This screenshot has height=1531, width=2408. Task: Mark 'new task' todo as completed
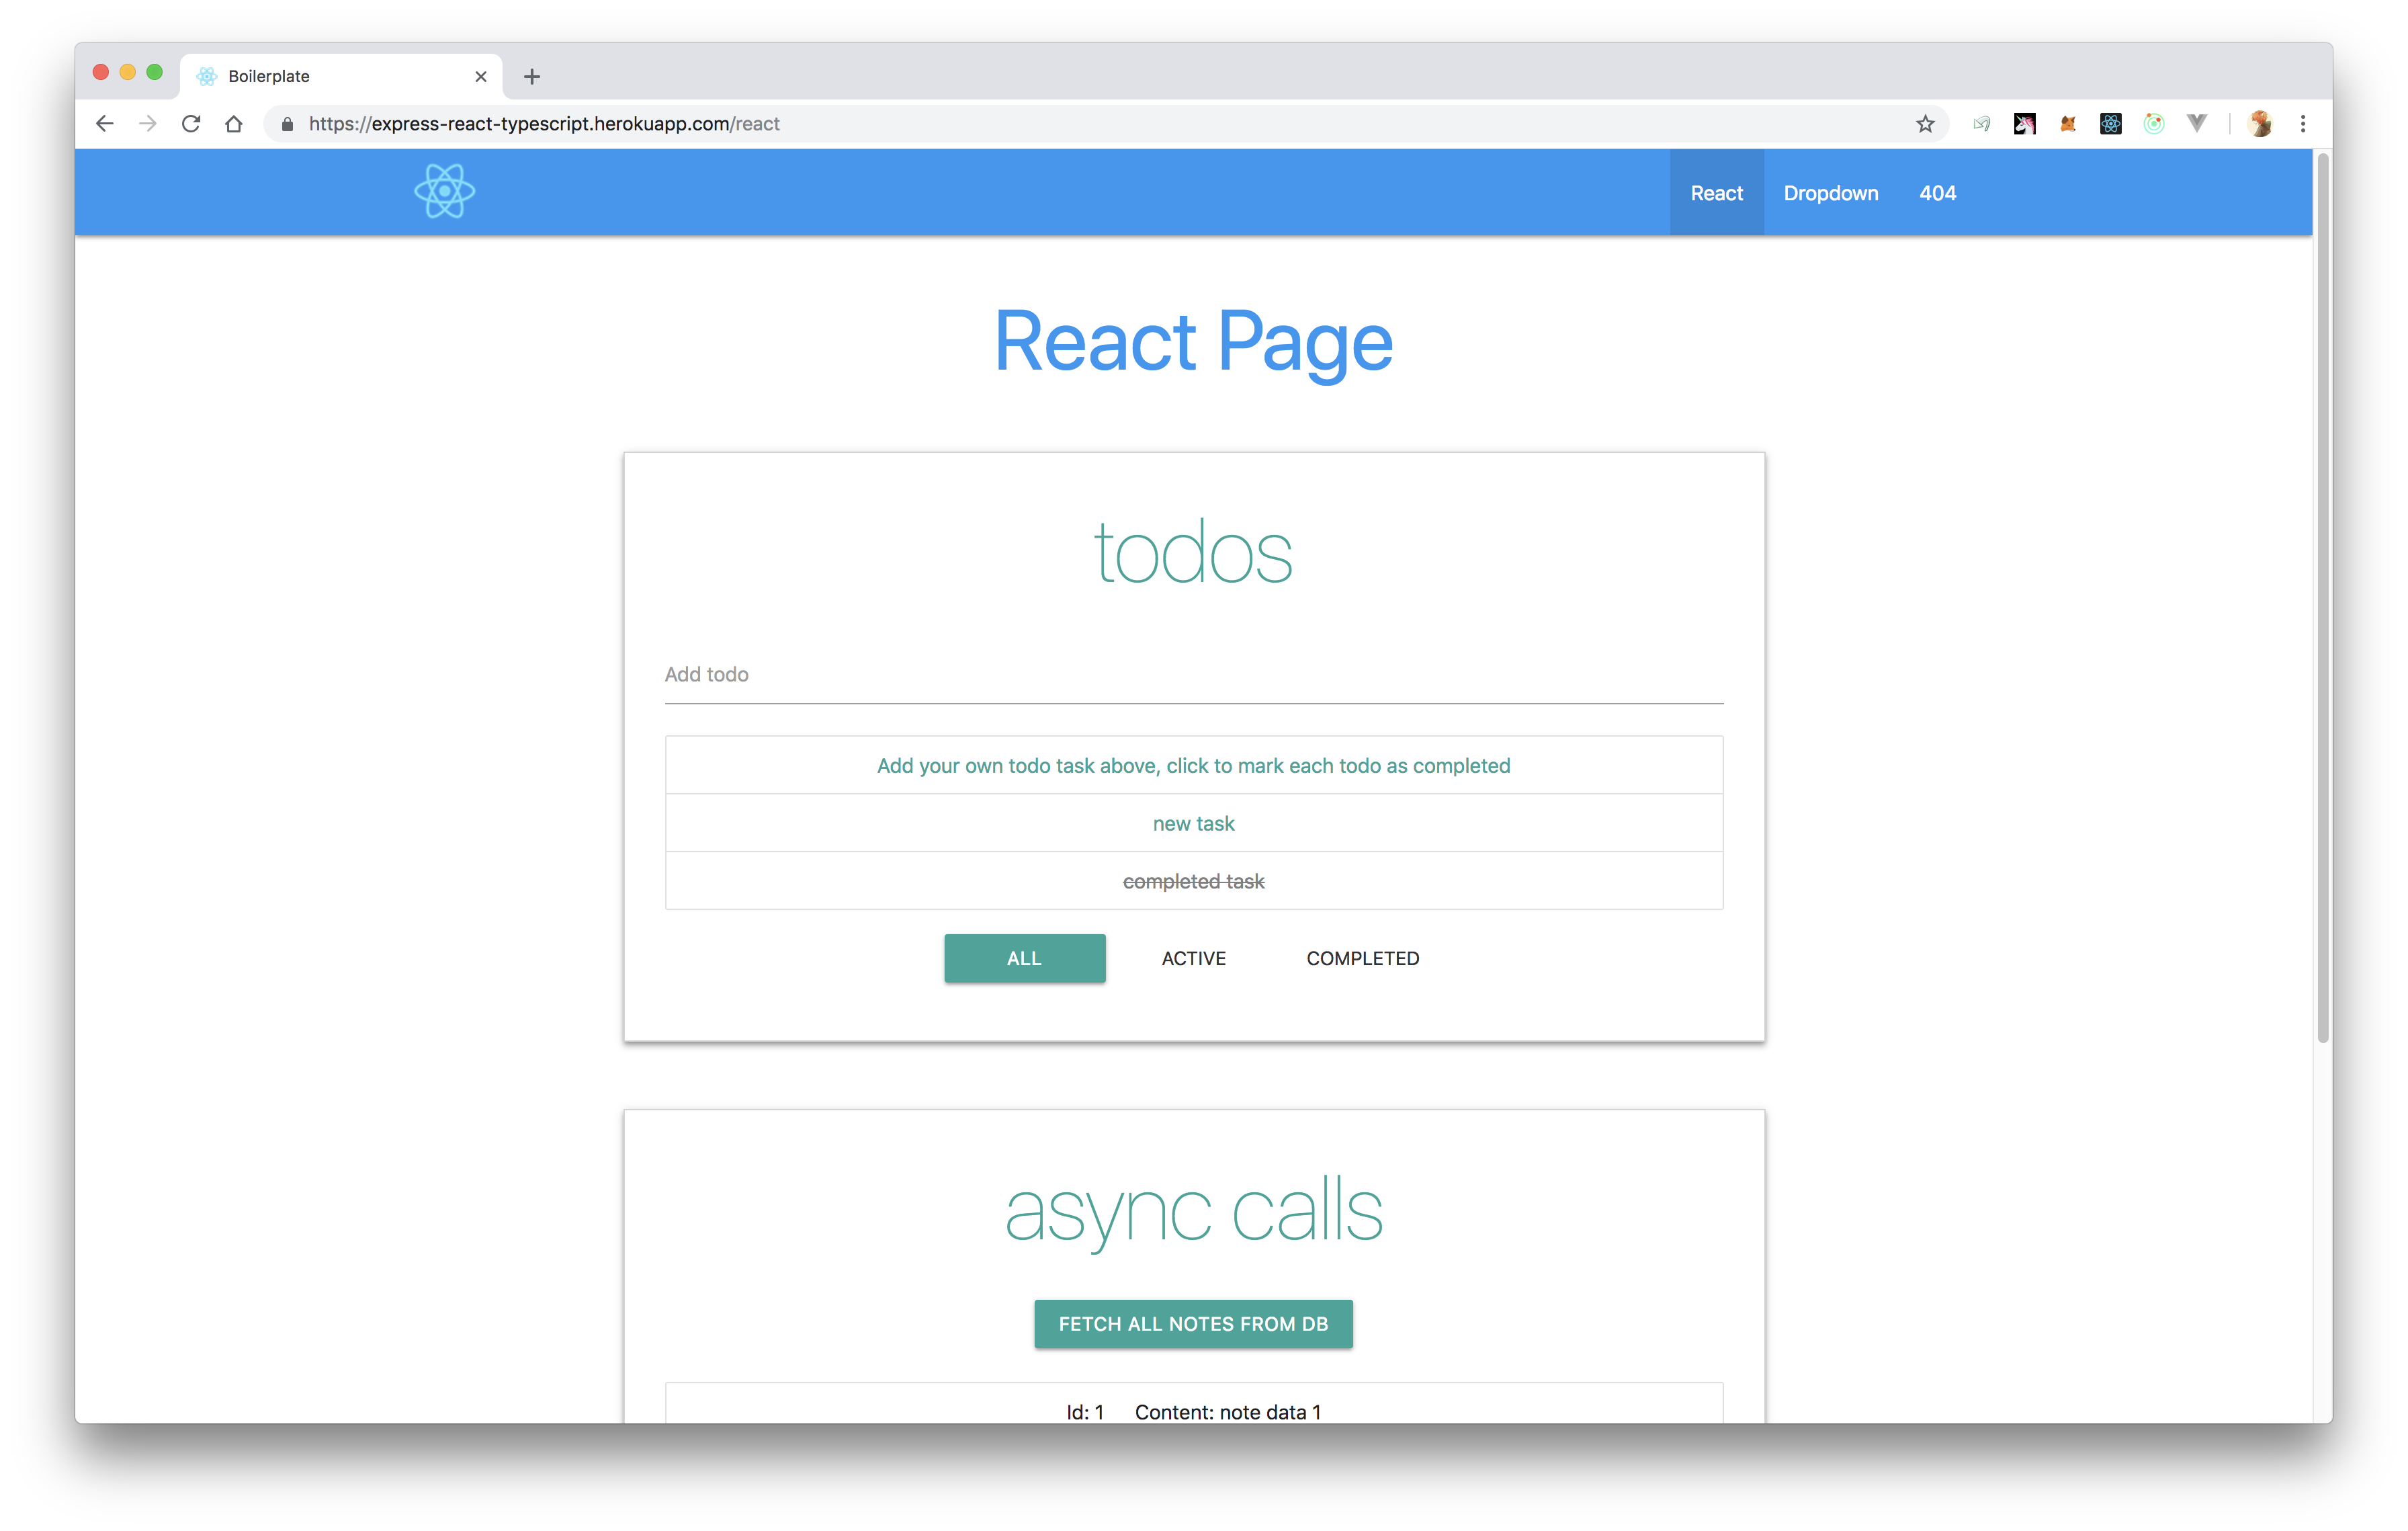click(1193, 823)
